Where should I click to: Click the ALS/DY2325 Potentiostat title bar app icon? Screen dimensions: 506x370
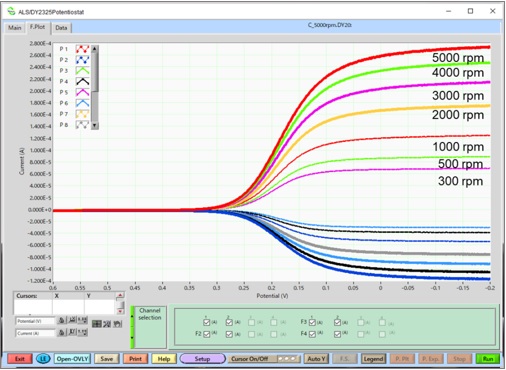pyautogui.click(x=11, y=11)
